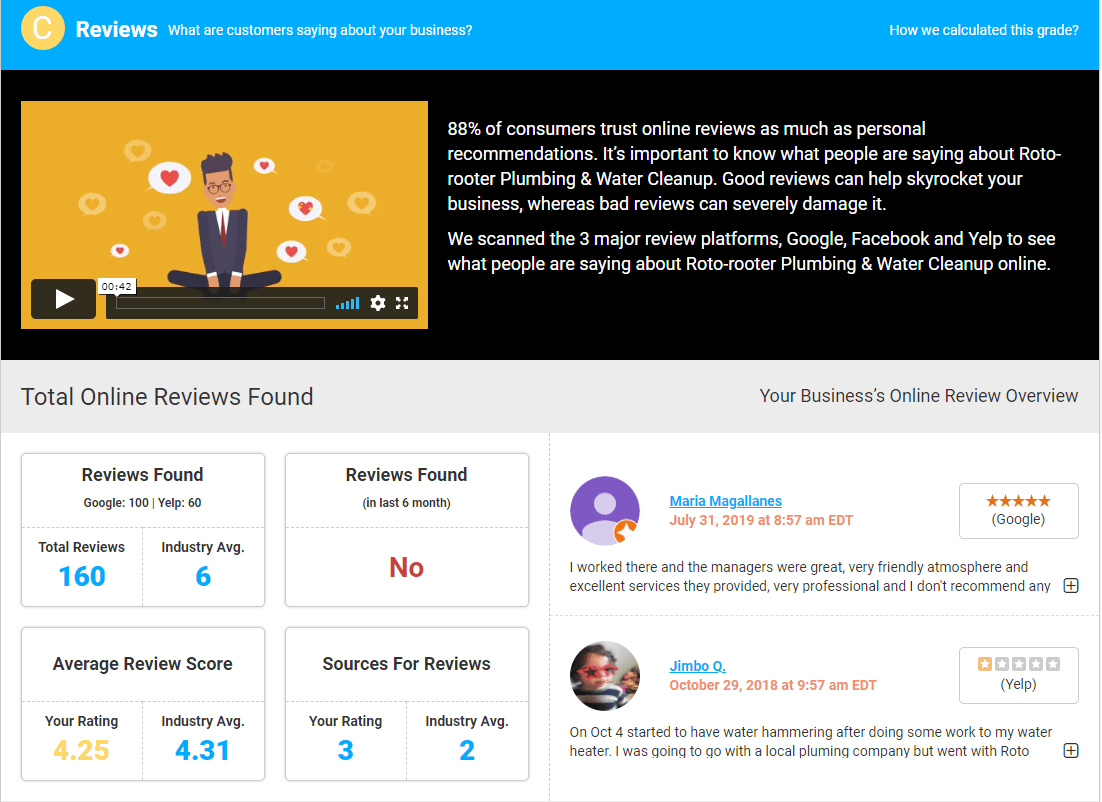Image resolution: width=1102 pixels, height=802 pixels.
Task: Select sources industry average value 2
Action: (x=467, y=750)
